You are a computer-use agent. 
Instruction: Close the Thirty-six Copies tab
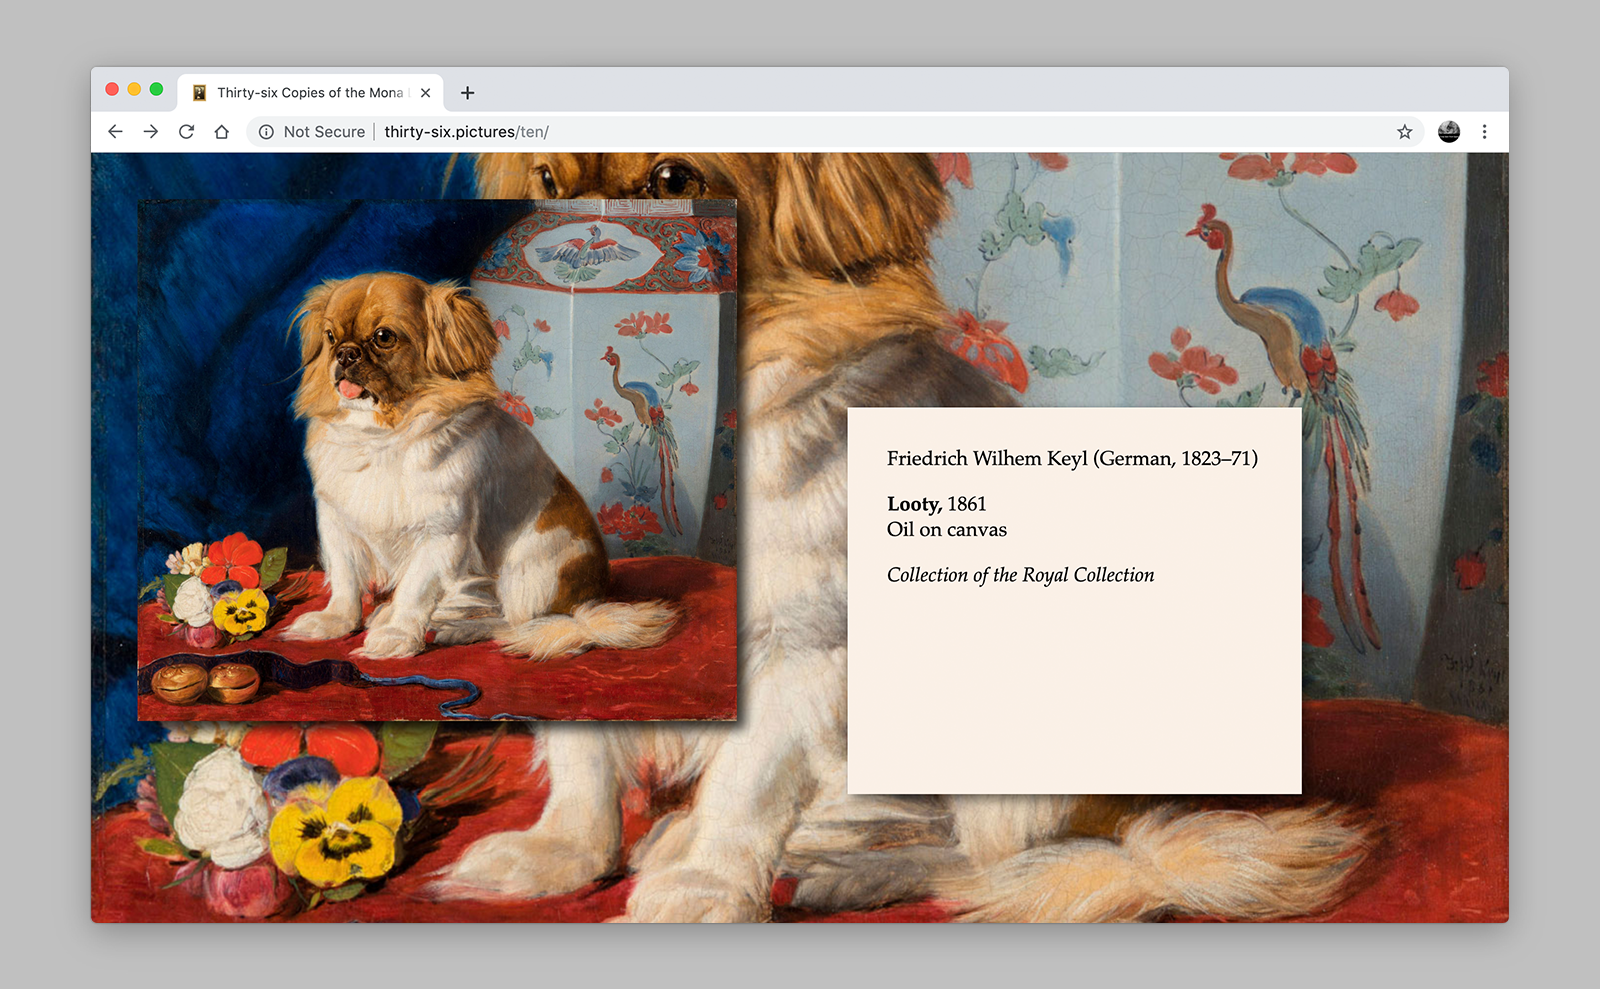[x=426, y=93]
